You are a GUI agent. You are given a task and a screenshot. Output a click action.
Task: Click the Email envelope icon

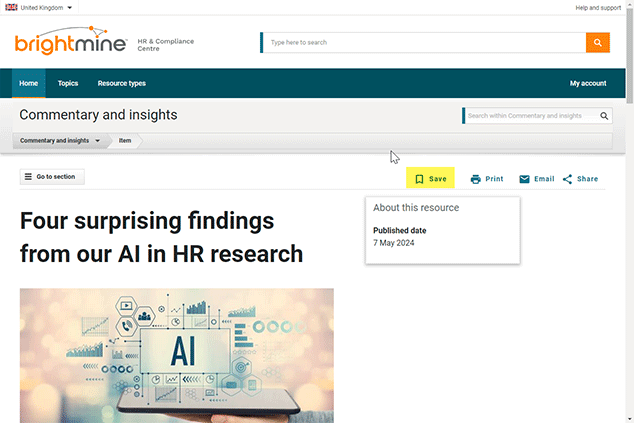(x=524, y=179)
